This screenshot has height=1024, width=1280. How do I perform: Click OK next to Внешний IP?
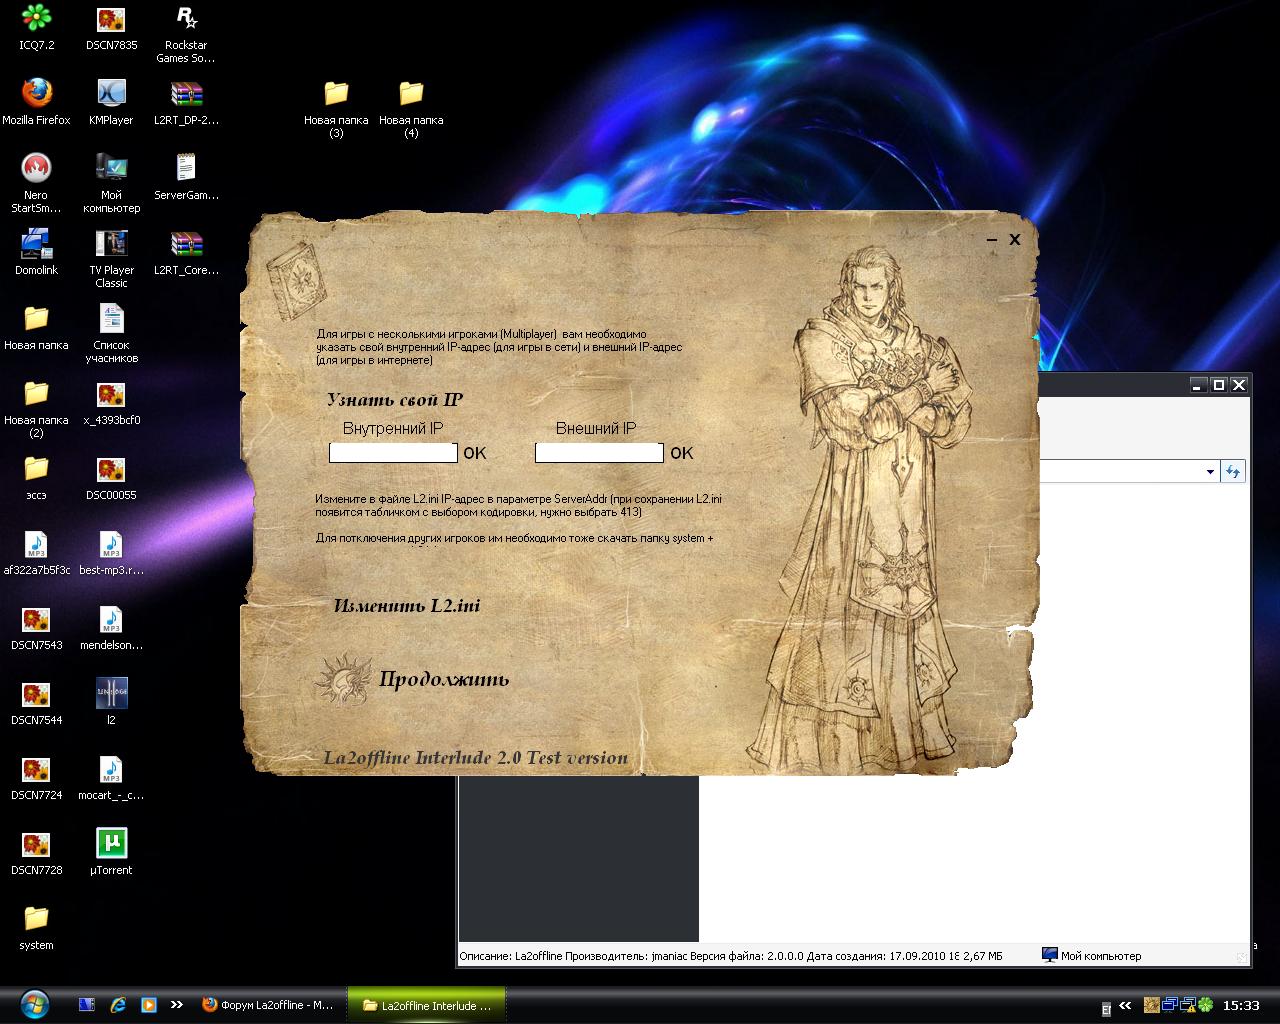click(x=682, y=453)
